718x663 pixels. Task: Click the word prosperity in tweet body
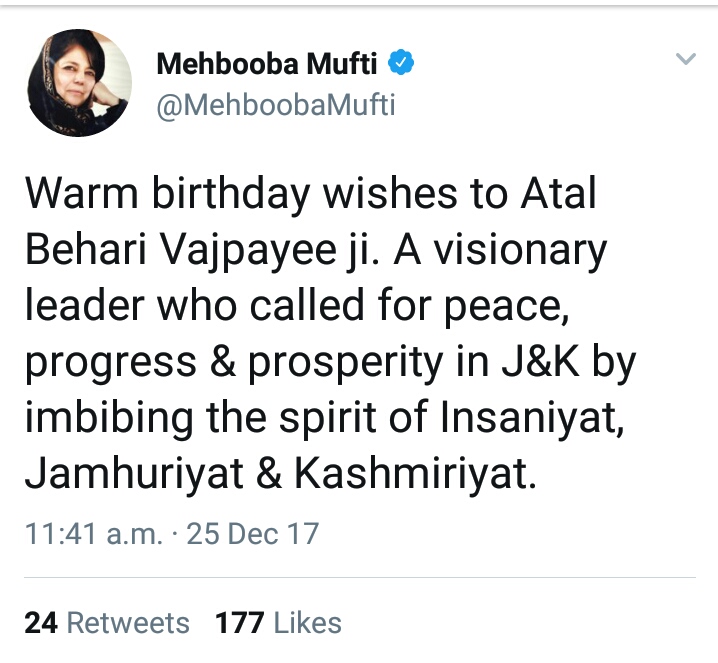(x=346, y=362)
